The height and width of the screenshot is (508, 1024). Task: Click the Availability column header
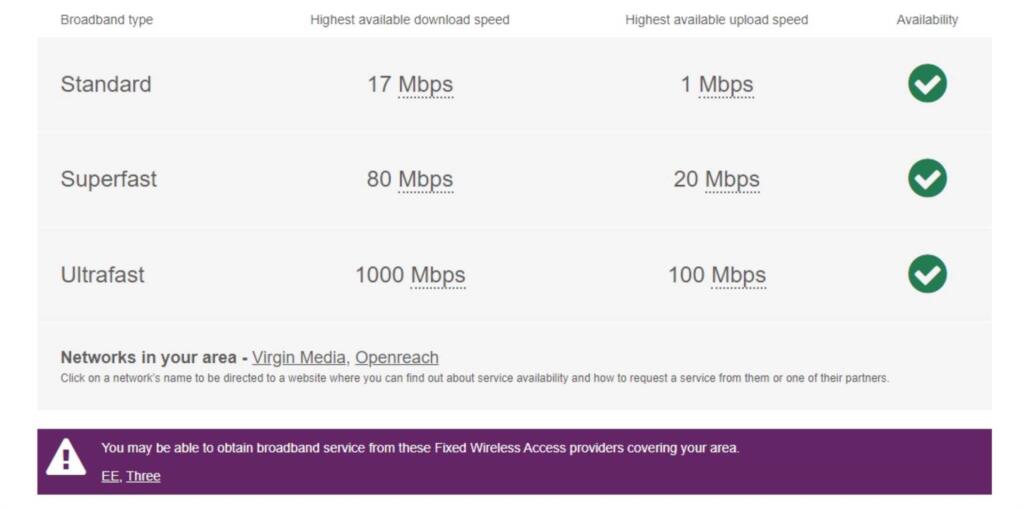[x=927, y=19]
